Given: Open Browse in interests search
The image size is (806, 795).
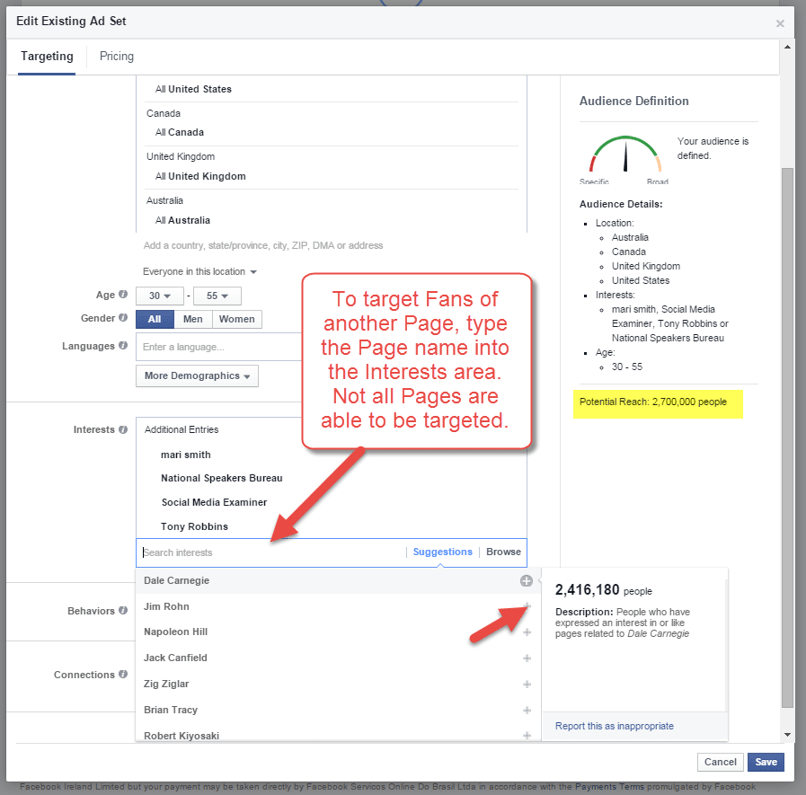Looking at the screenshot, I should pos(503,551).
